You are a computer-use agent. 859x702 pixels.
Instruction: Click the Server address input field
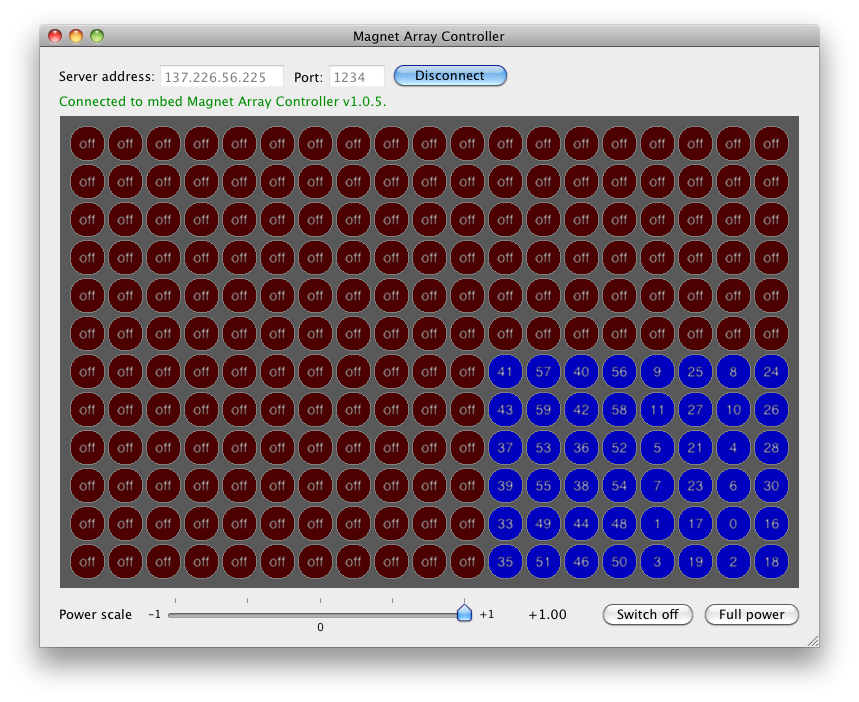[221, 77]
